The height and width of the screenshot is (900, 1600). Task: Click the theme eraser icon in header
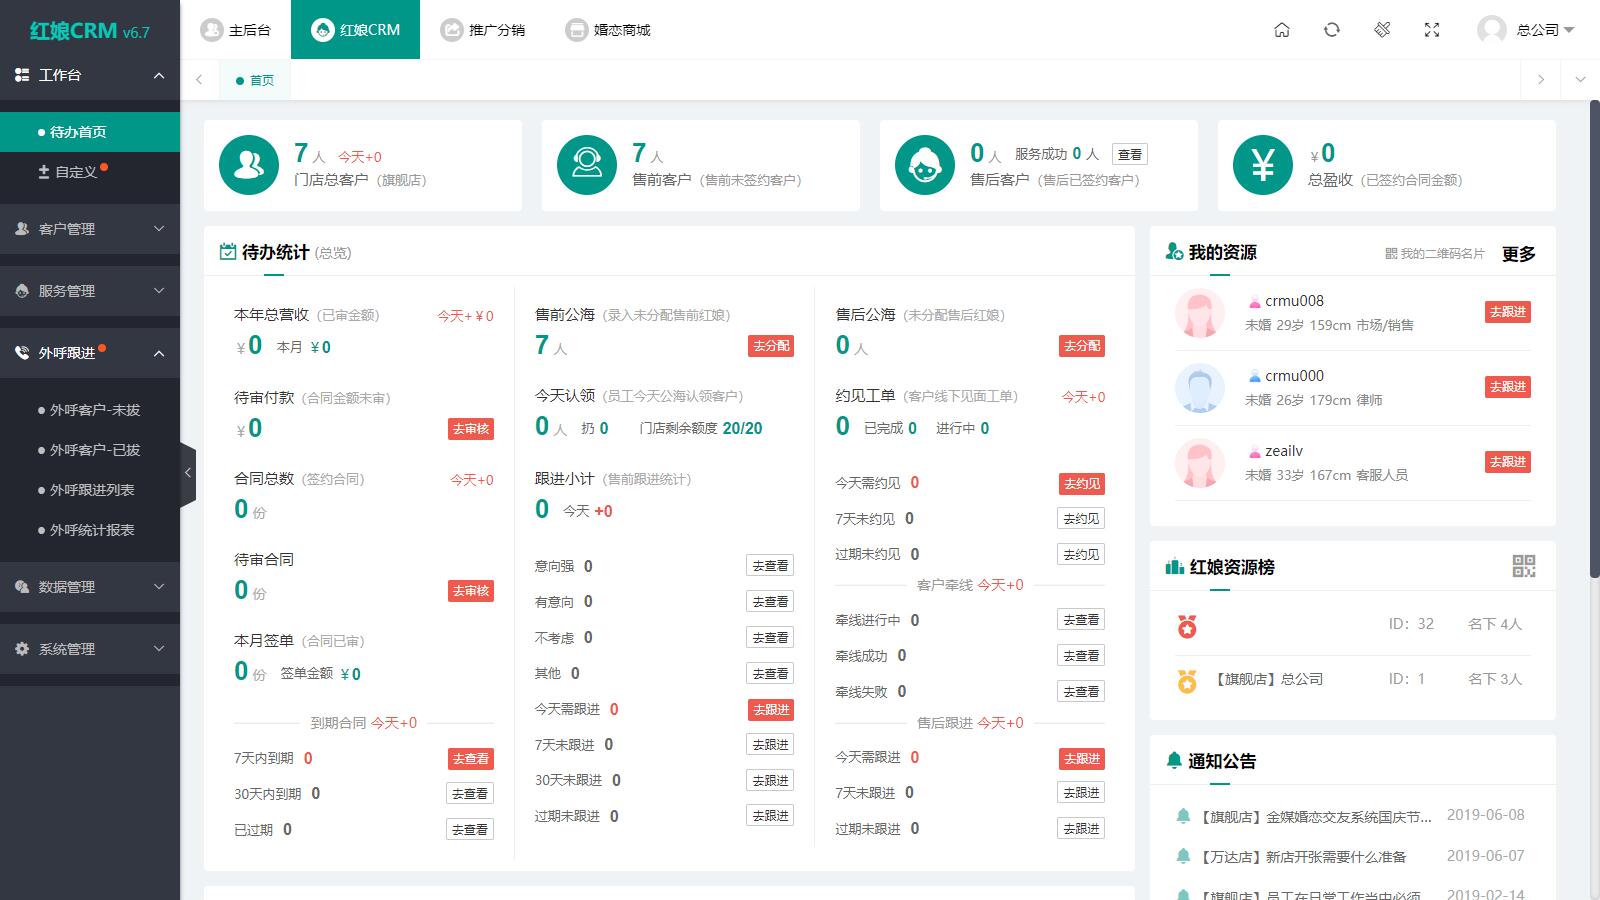coord(1382,30)
